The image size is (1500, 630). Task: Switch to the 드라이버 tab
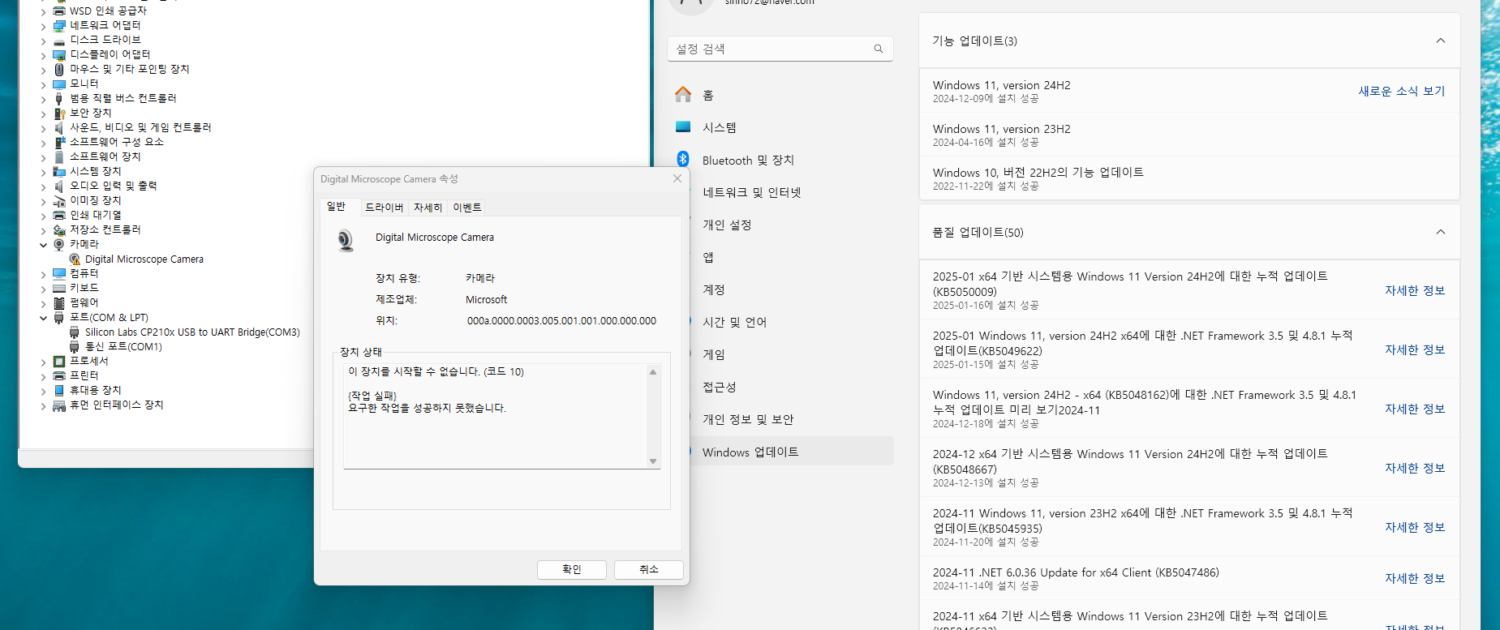tap(384, 207)
